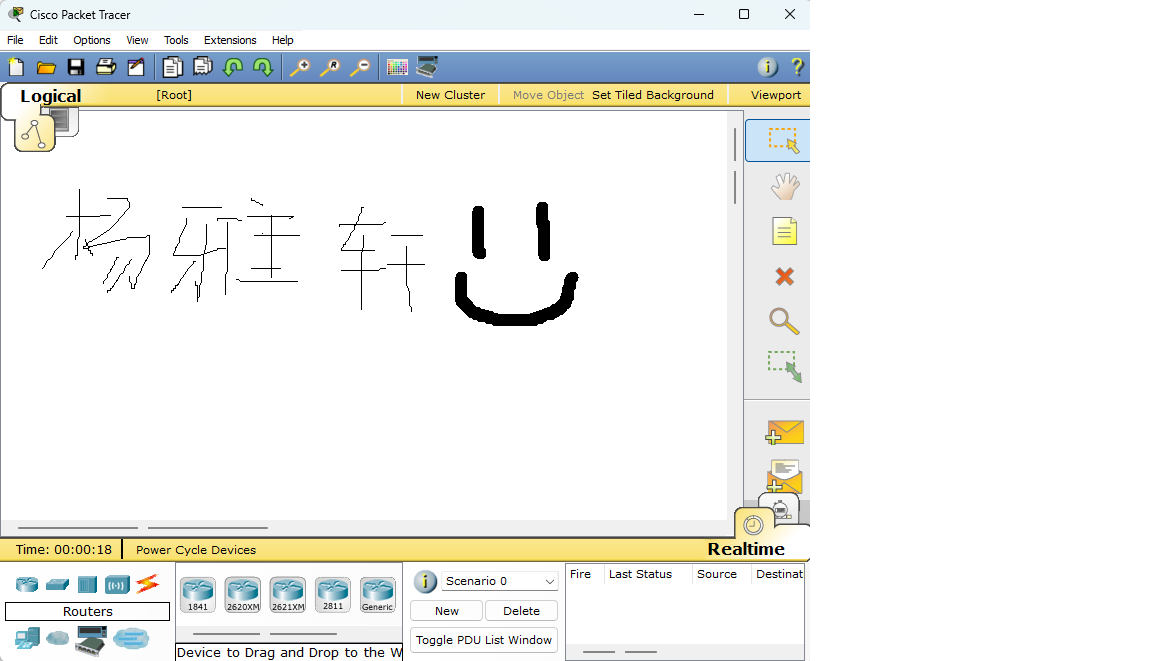Pick the 2811 router device

click(333, 594)
